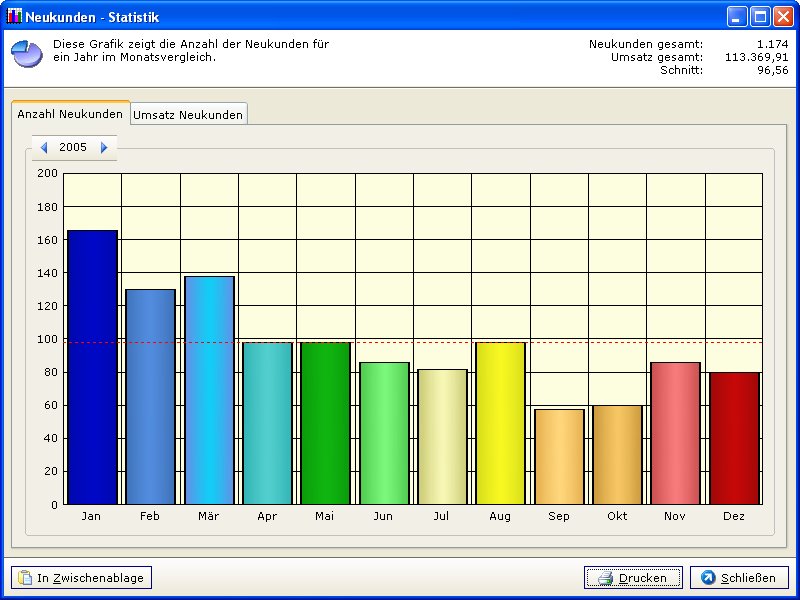Select the green Mai bar
800x600 pixels.
point(325,423)
